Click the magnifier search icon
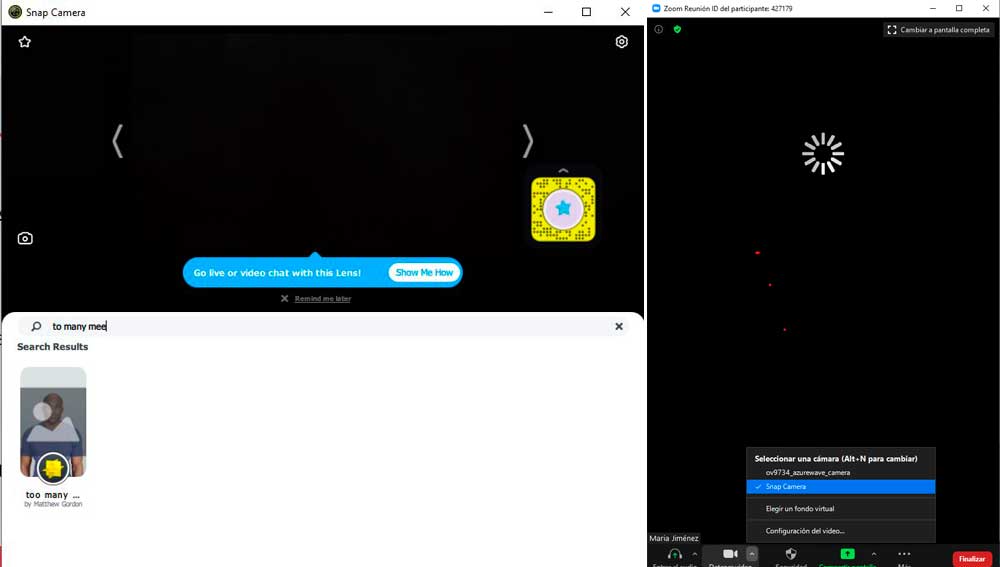The height and width of the screenshot is (567, 1000). pyautogui.click(x=36, y=327)
